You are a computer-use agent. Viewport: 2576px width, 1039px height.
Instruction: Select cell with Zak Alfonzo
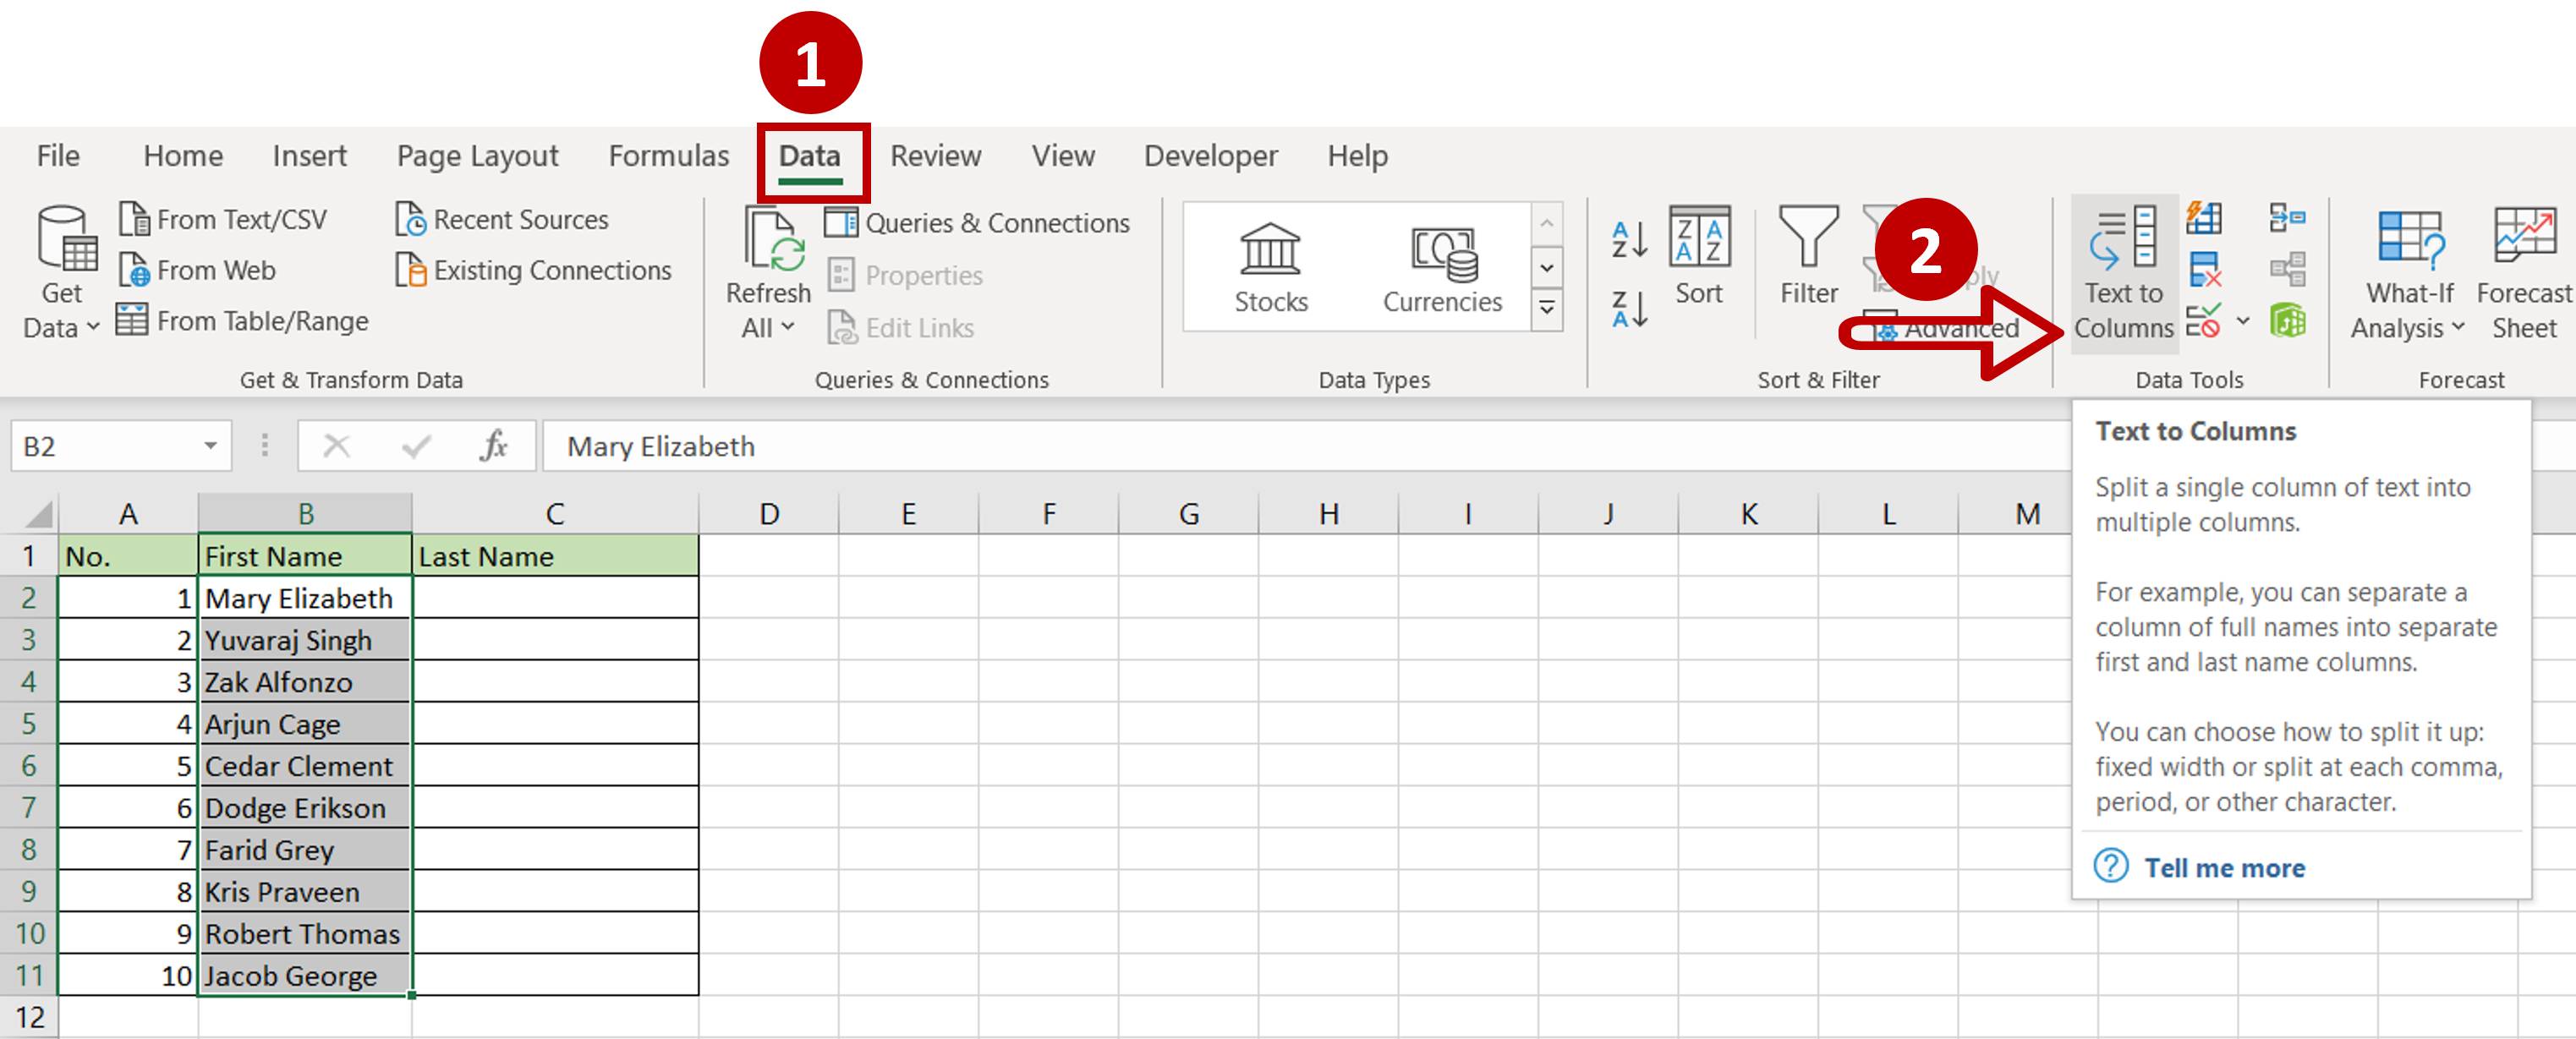[x=305, y=682]
